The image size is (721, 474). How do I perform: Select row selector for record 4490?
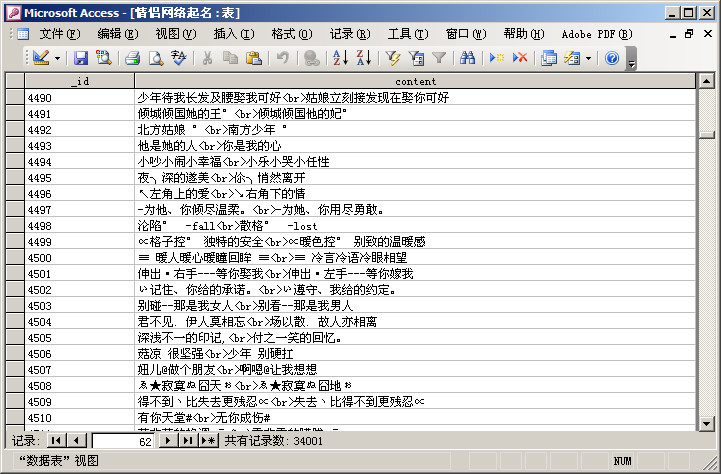click(15, 97)
